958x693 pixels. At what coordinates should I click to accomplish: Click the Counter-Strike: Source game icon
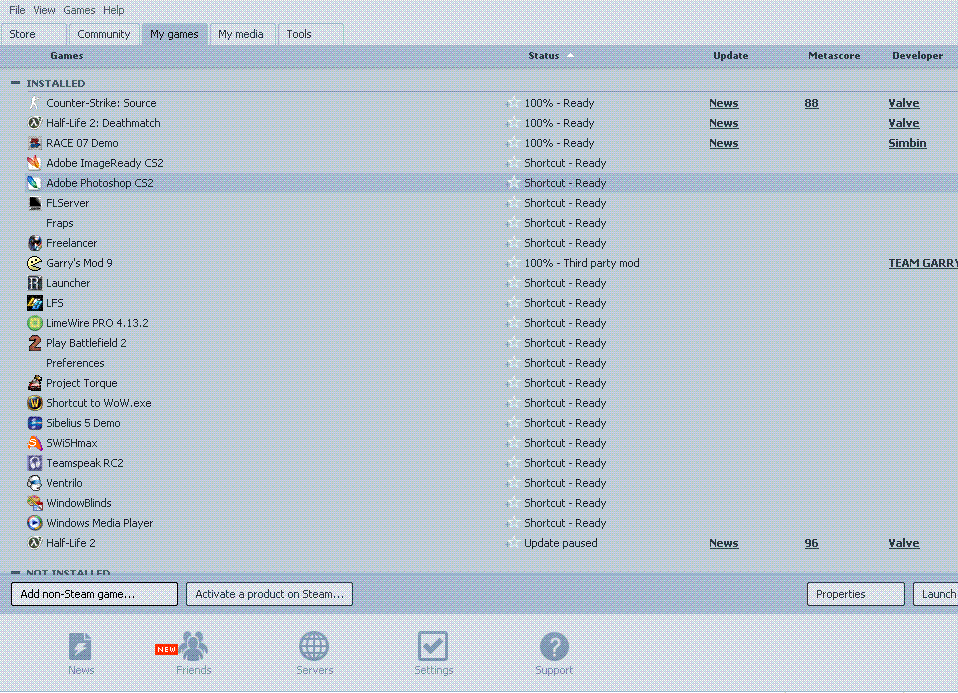(35, 103)
